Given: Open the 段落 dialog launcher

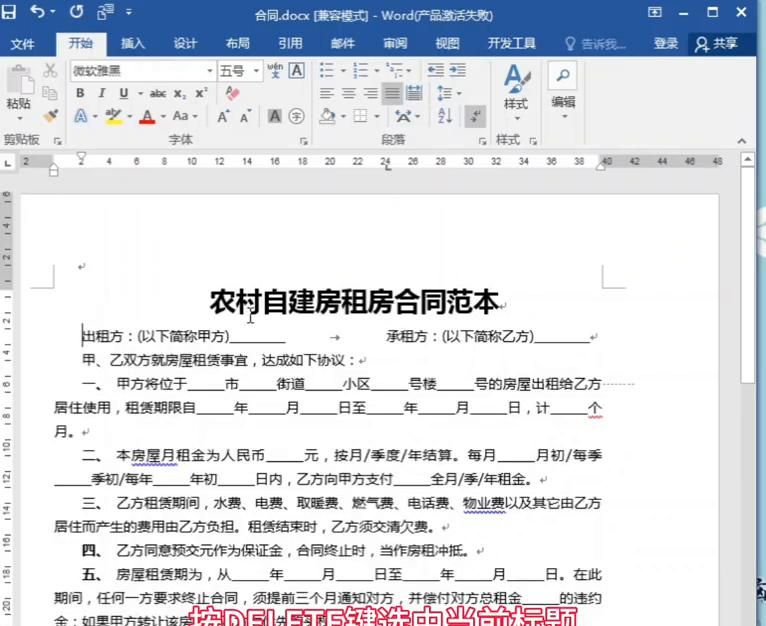Looking at the screenshot, I should click(x=483, y=141).
